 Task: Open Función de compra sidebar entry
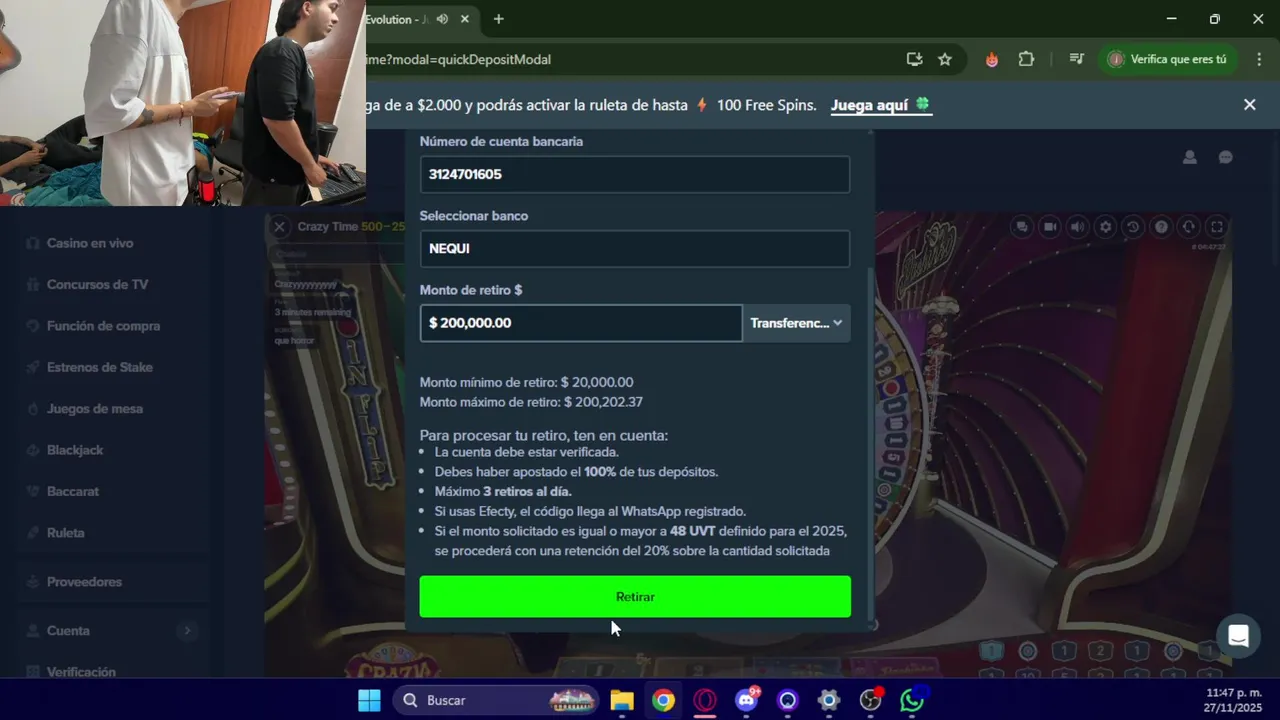(103, 326)
